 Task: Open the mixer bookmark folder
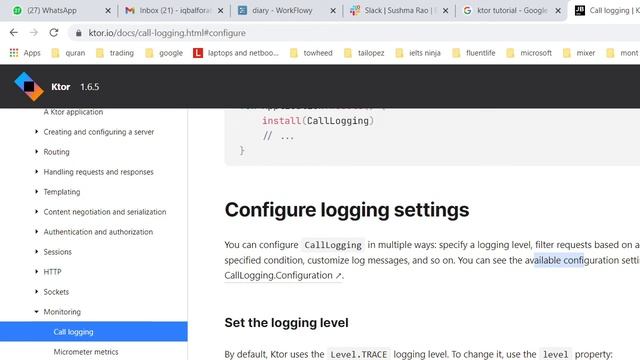tap(579, 53)
